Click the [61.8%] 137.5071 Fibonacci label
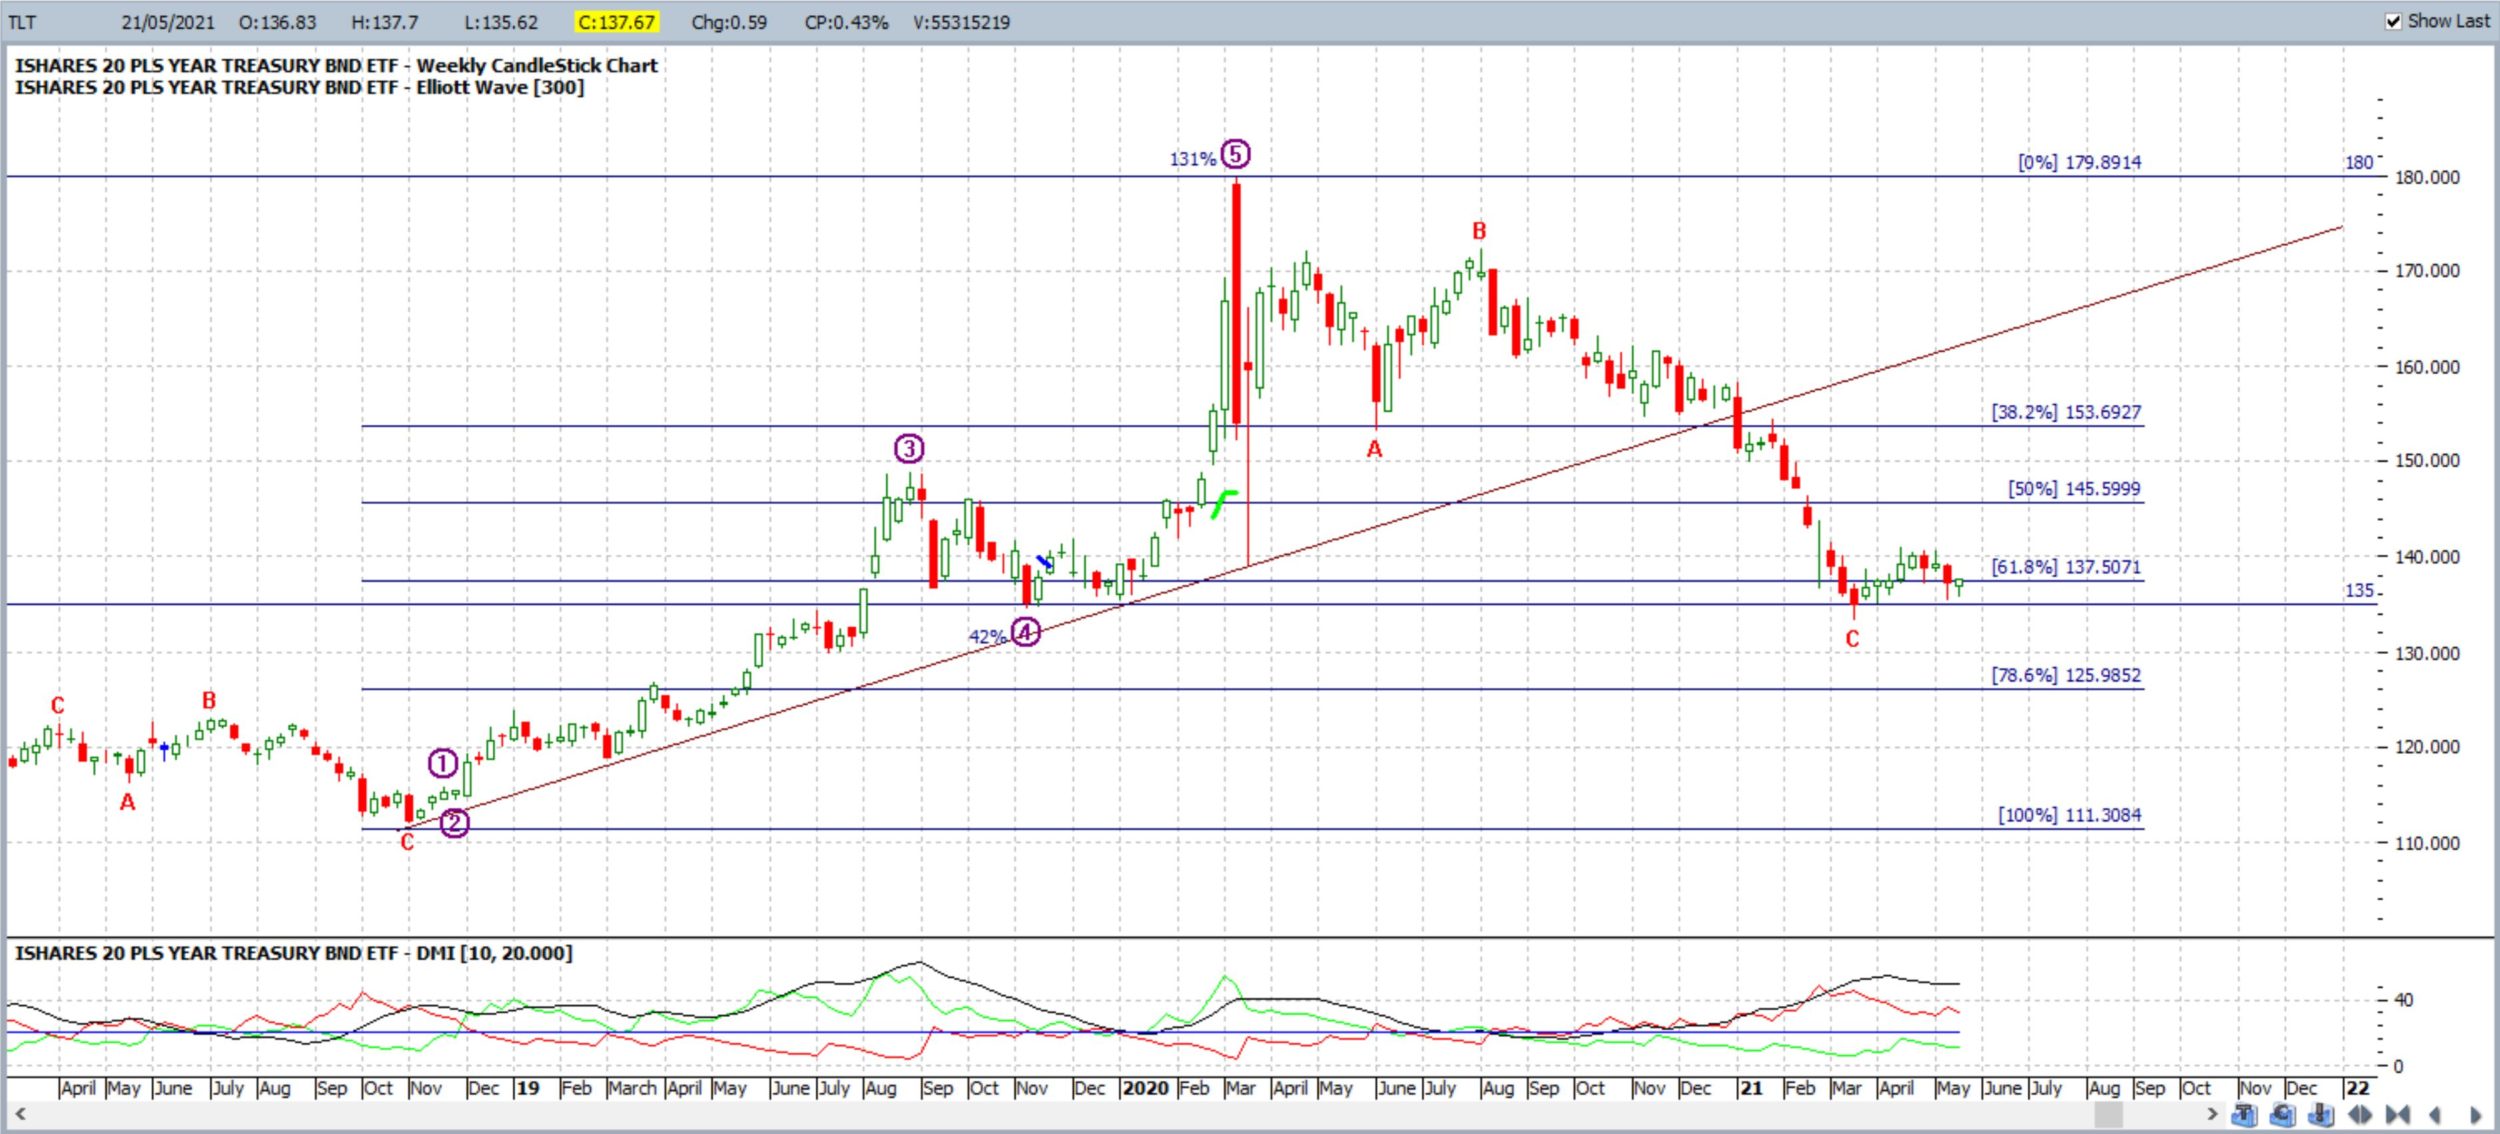This screenshot has height=1134, width=2500. [2066, 567]
